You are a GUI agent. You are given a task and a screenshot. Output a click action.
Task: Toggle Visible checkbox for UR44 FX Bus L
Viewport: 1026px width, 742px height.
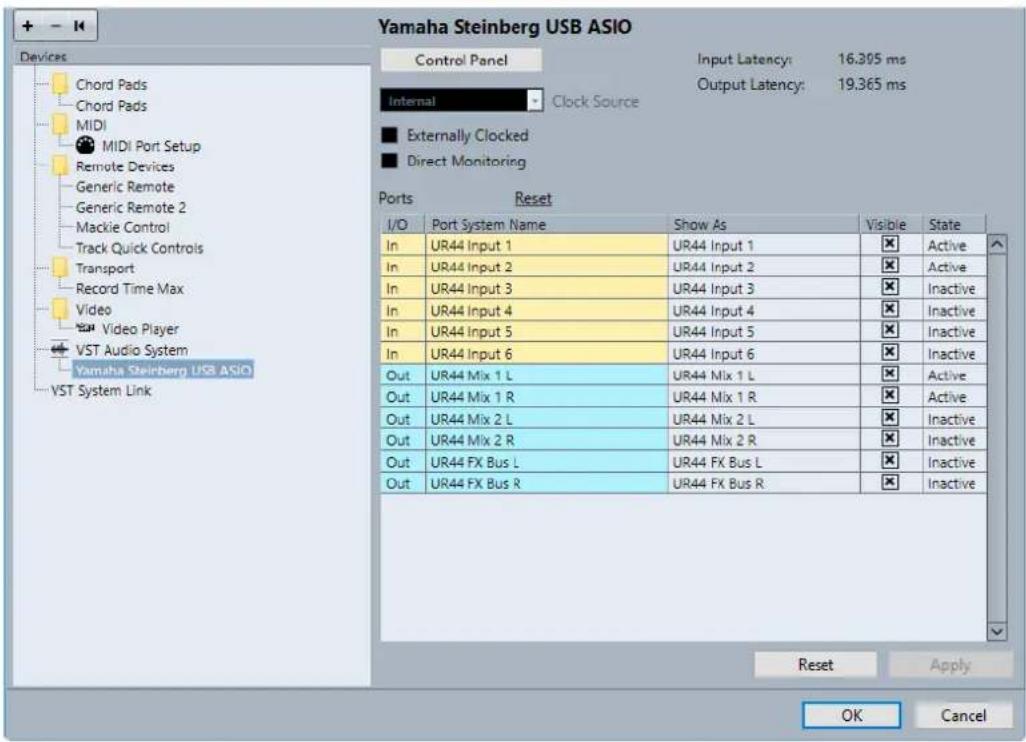coord(889,461)
